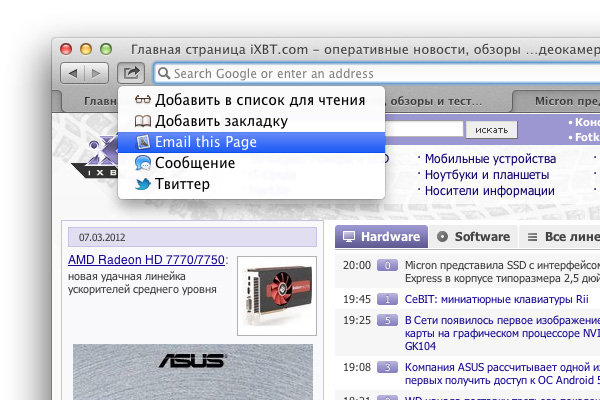Screen dimensions: 600x400
Task: Click the Hardware monitor icon
Action: coord(349,237)
